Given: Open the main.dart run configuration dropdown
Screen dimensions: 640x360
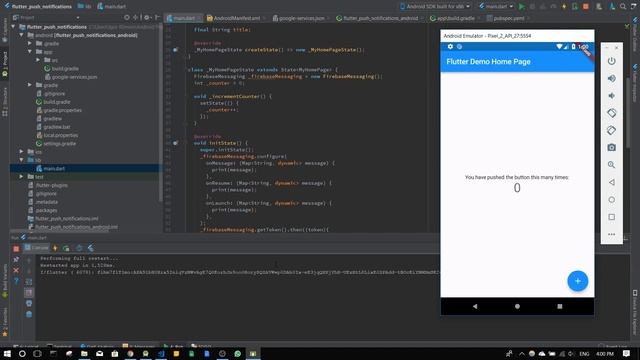Looking at the screenshot, I should (496, 6).
